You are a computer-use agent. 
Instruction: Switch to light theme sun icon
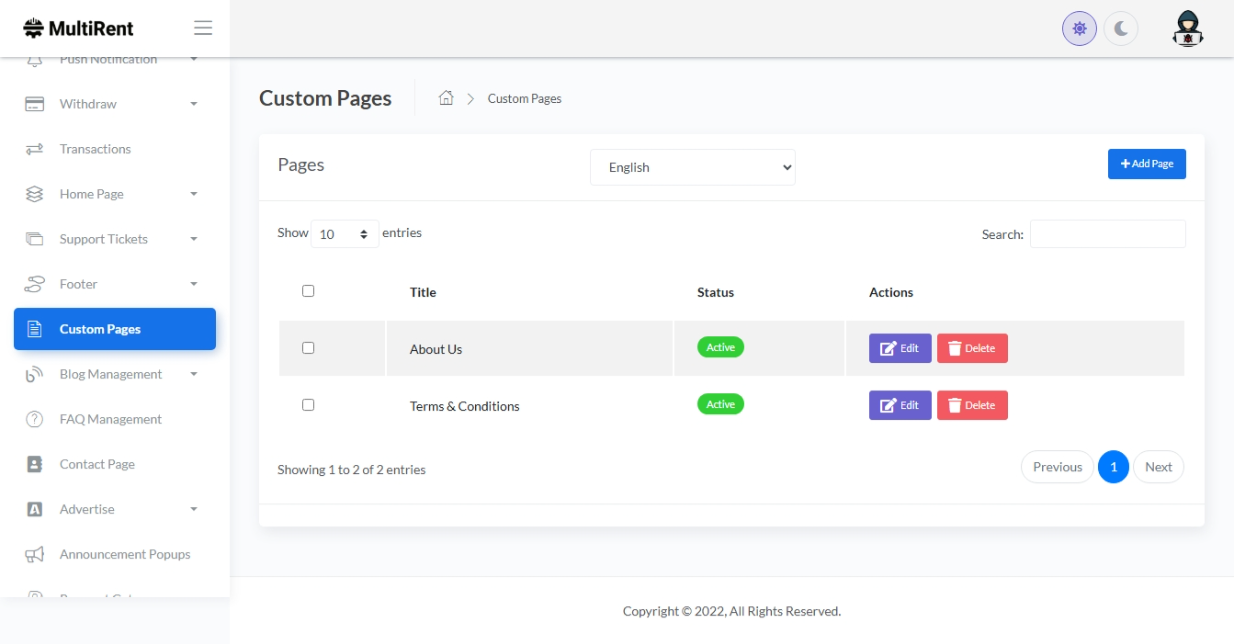pyautogui.click(x=1079, y=29)
